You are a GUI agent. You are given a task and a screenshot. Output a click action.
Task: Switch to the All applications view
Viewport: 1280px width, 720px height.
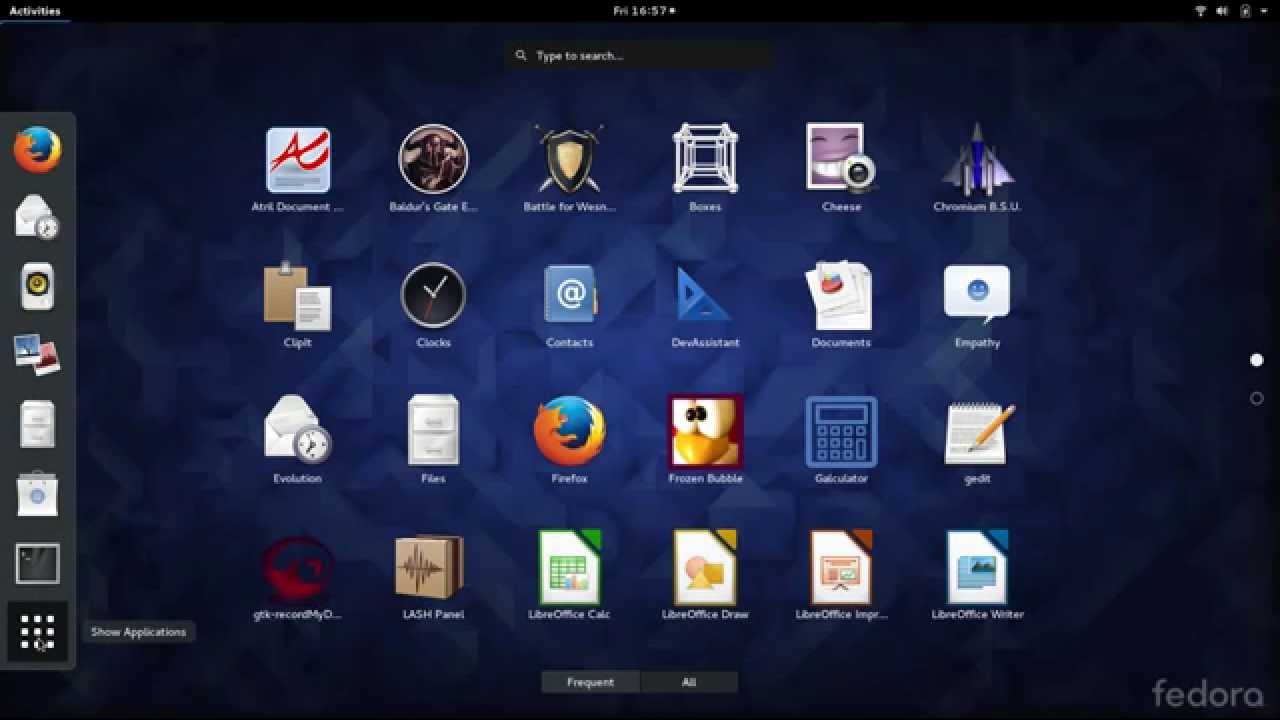click(689, 682)
